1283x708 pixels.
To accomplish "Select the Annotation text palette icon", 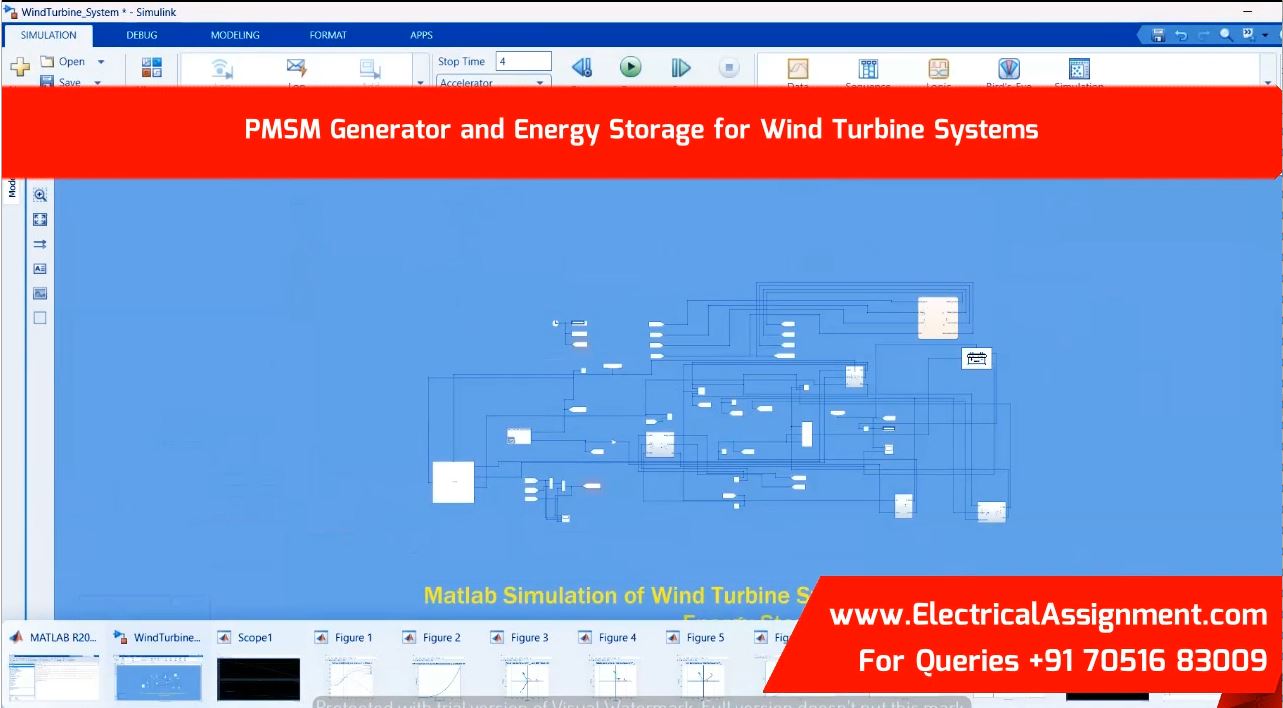I will pos(40,269).
